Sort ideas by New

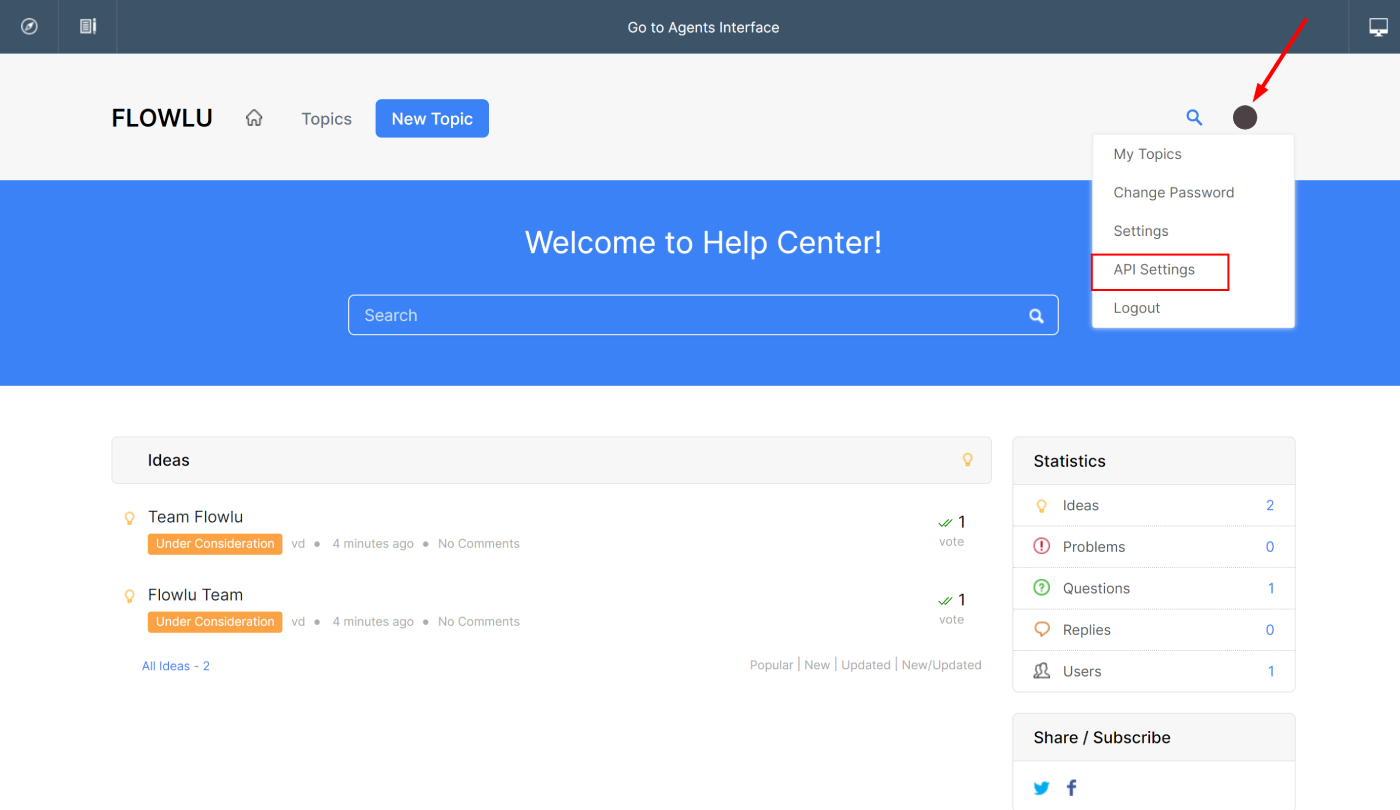817,665
